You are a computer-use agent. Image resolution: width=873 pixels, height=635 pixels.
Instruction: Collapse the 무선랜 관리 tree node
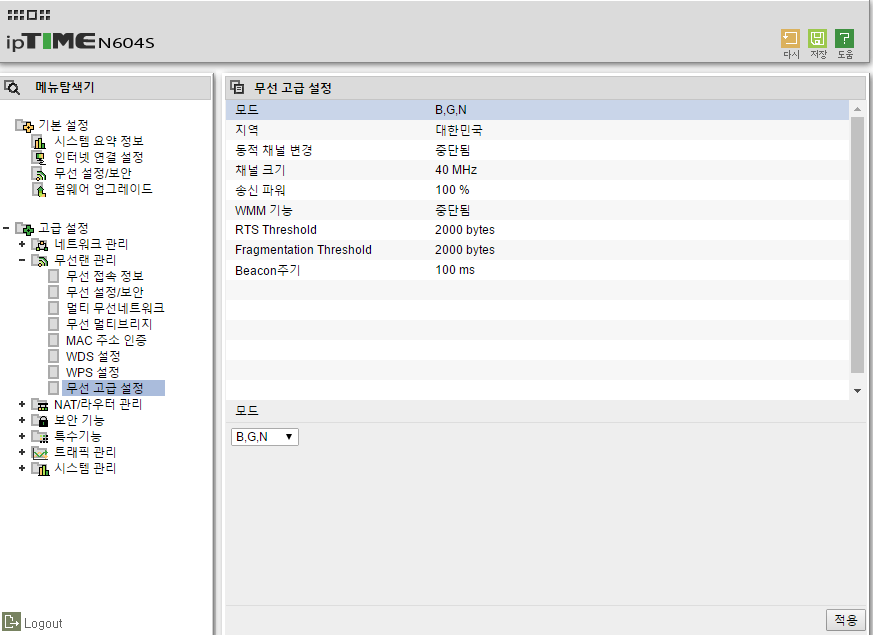22,260
